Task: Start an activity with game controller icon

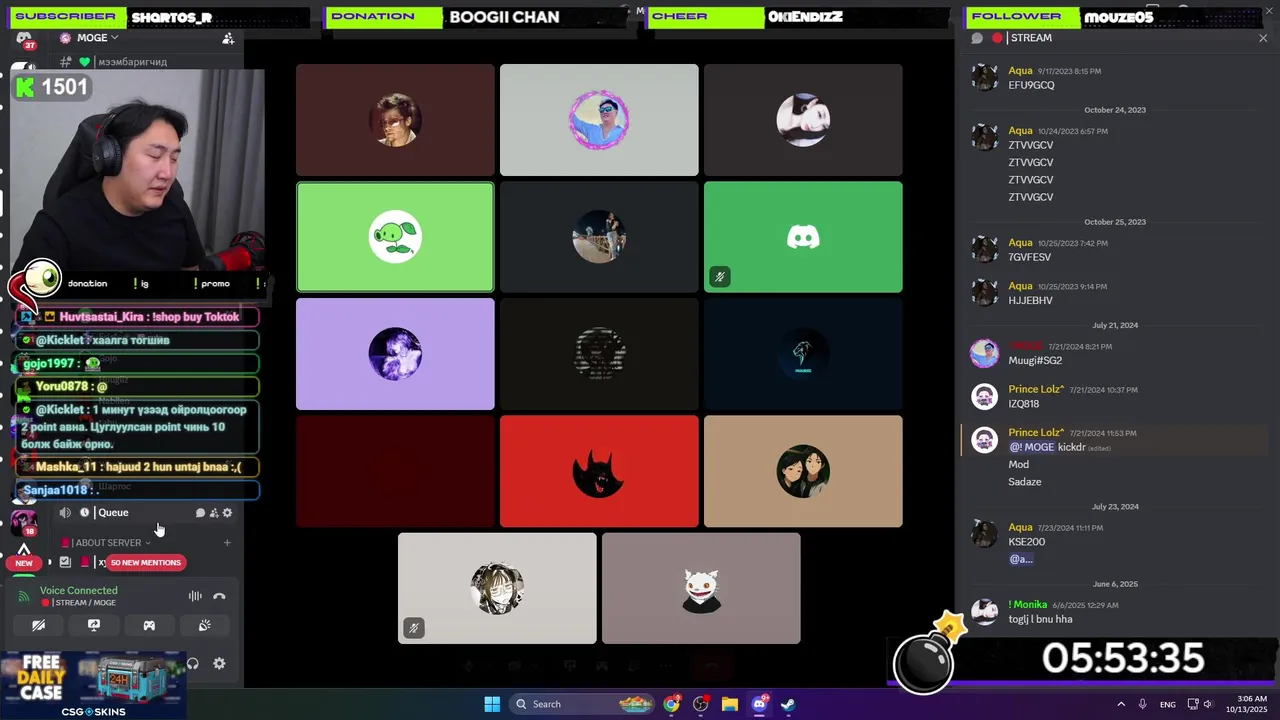Action: tap(149, 626)
